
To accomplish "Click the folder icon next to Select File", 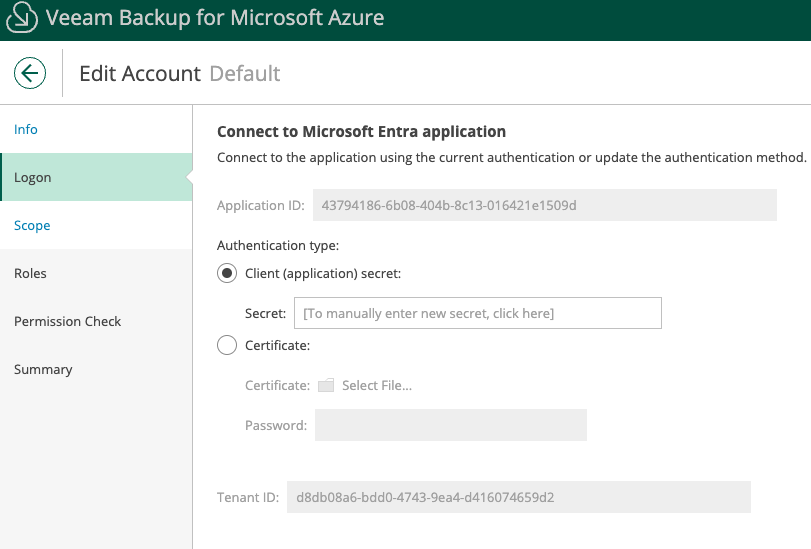I will pos(326,385).
